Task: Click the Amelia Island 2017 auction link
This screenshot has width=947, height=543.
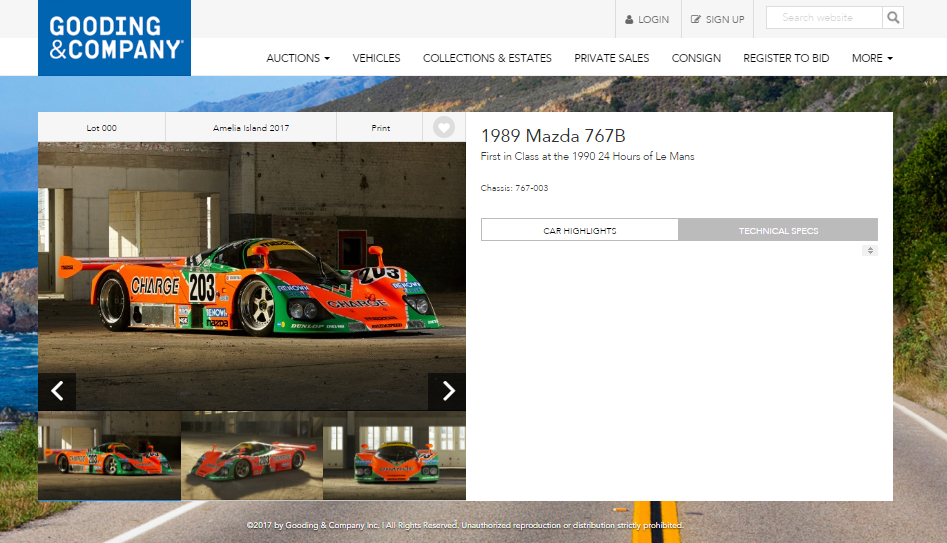Action: (251, 128)
